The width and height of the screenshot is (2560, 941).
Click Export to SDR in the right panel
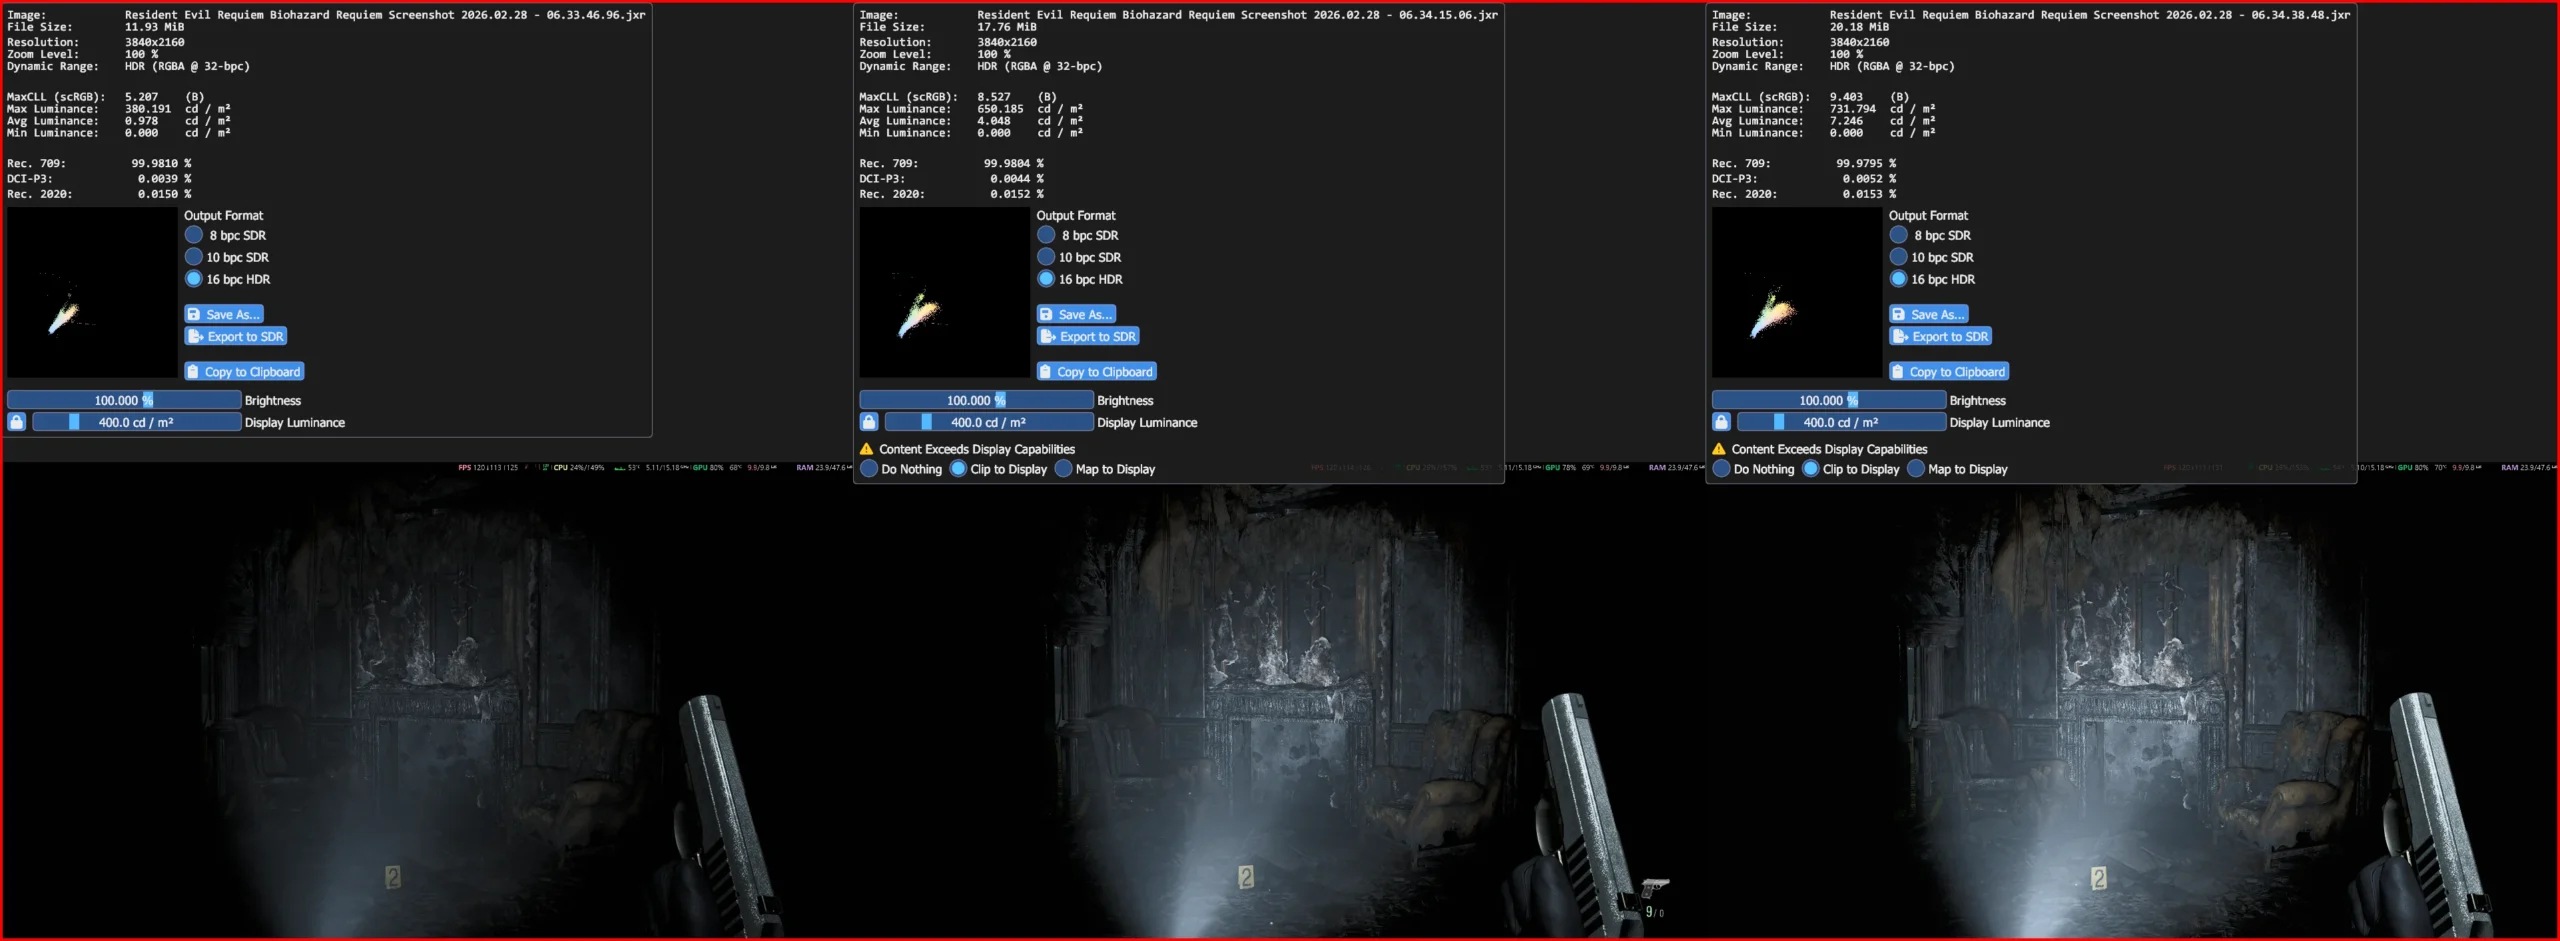pos(1940,337)
